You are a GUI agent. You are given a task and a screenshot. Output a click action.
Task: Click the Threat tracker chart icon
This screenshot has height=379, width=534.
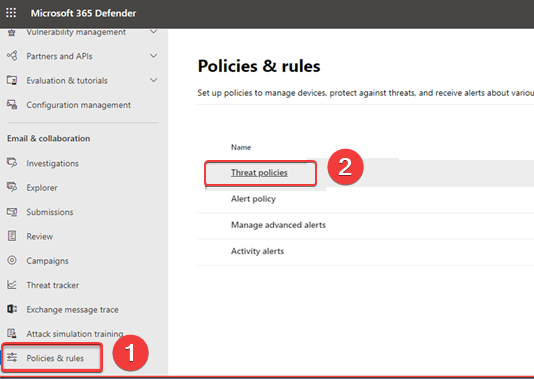tap(12, 285)
